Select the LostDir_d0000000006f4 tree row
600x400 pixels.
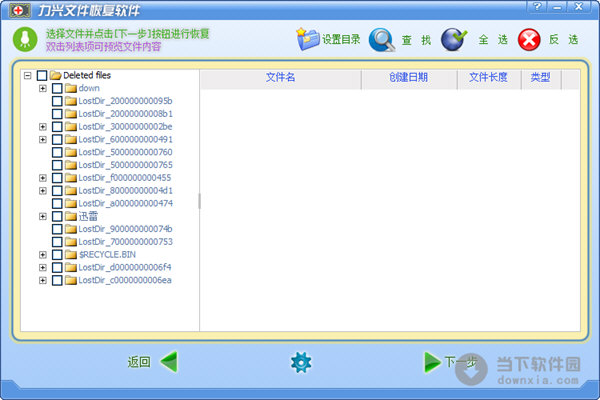click(125, 268)
